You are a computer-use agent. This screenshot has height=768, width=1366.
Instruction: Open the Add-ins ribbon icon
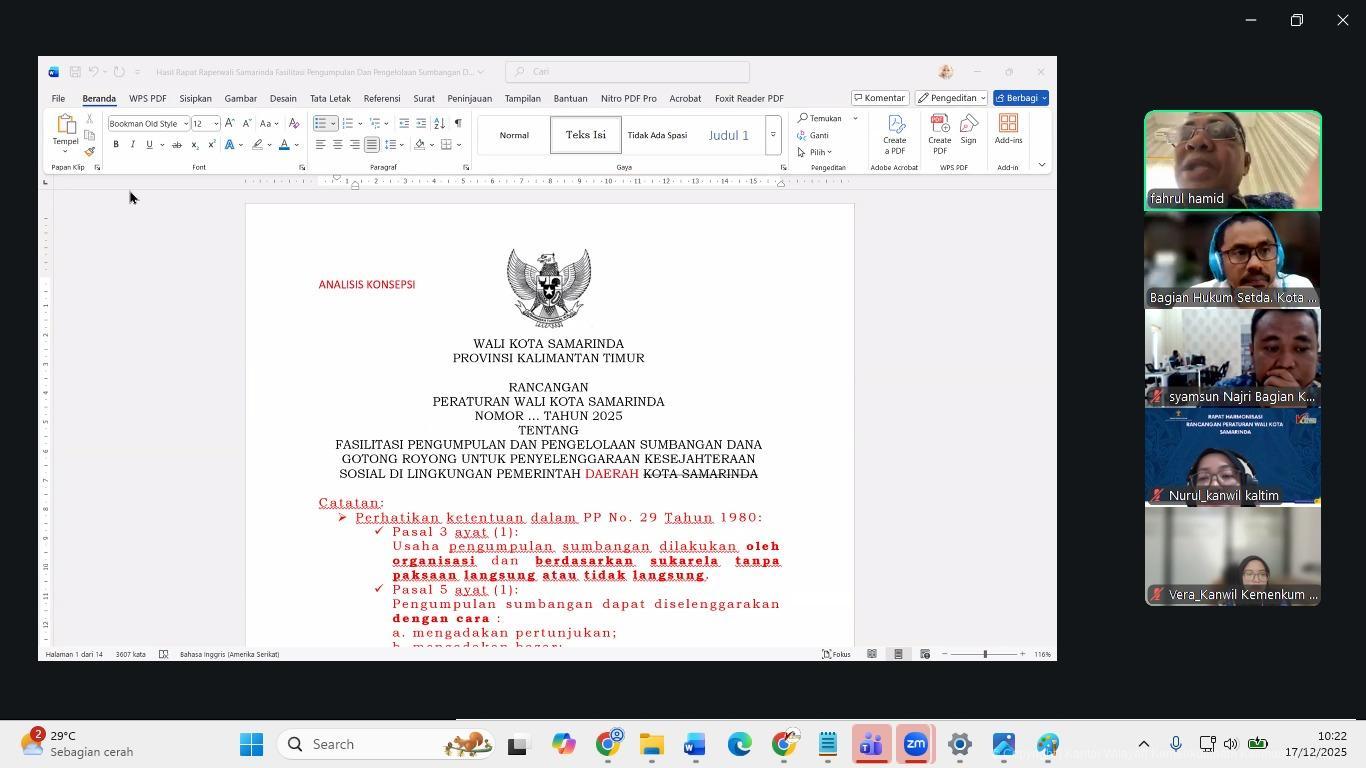(x=1008, y=129)
